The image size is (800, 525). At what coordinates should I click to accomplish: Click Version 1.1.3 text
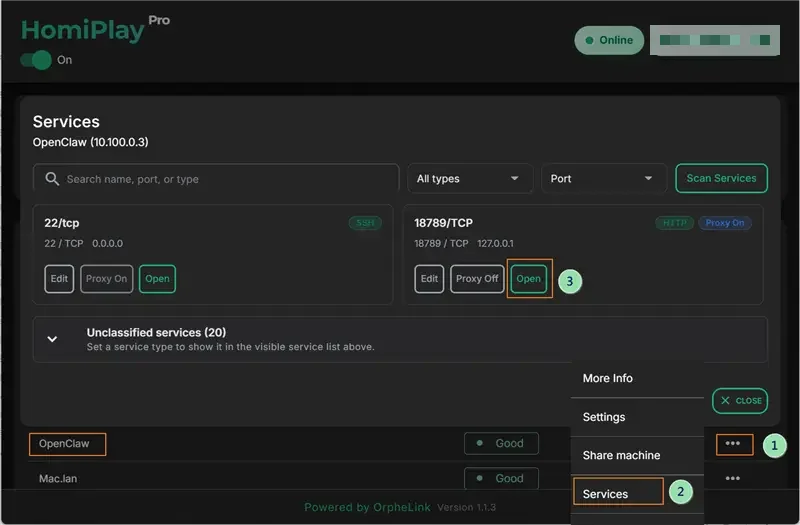pyautogui.click(x=466, y=508)
